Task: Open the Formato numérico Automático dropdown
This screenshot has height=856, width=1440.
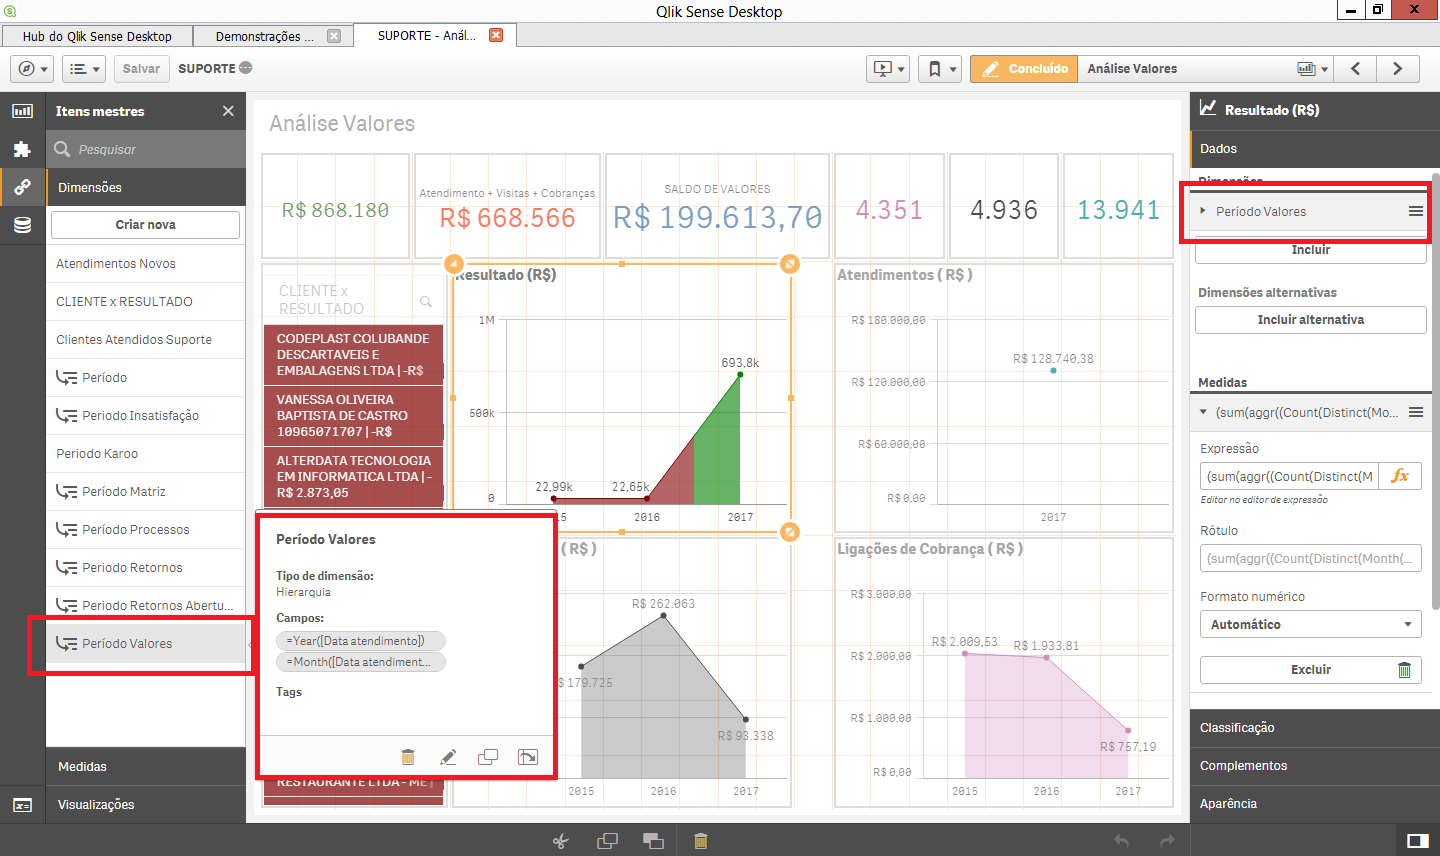Action: [1311, 624]
